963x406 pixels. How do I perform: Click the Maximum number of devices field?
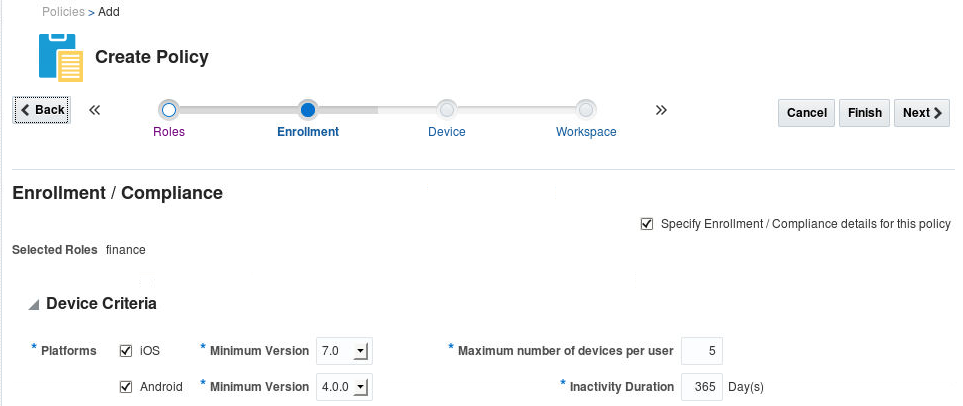701,351
